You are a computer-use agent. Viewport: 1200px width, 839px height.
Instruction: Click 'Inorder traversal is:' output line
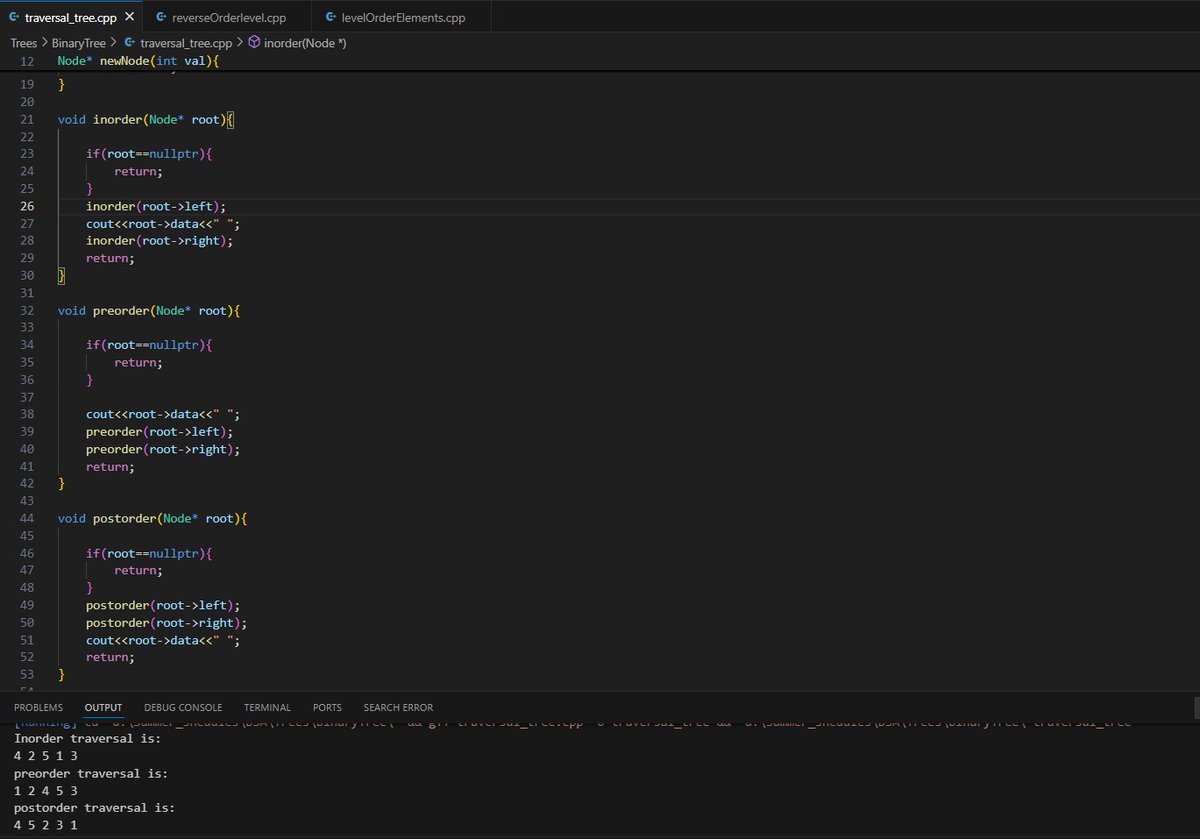pyautogui.click(x=87, y=739)
